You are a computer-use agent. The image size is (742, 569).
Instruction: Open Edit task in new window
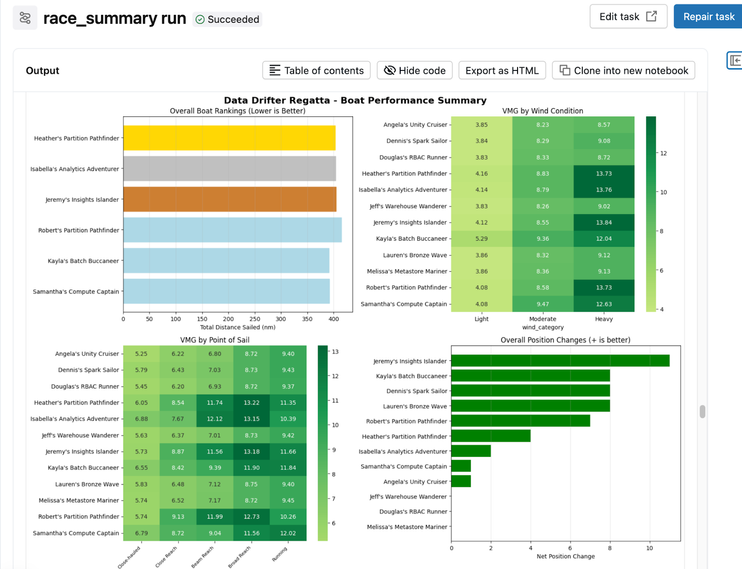tap(628, 17)
